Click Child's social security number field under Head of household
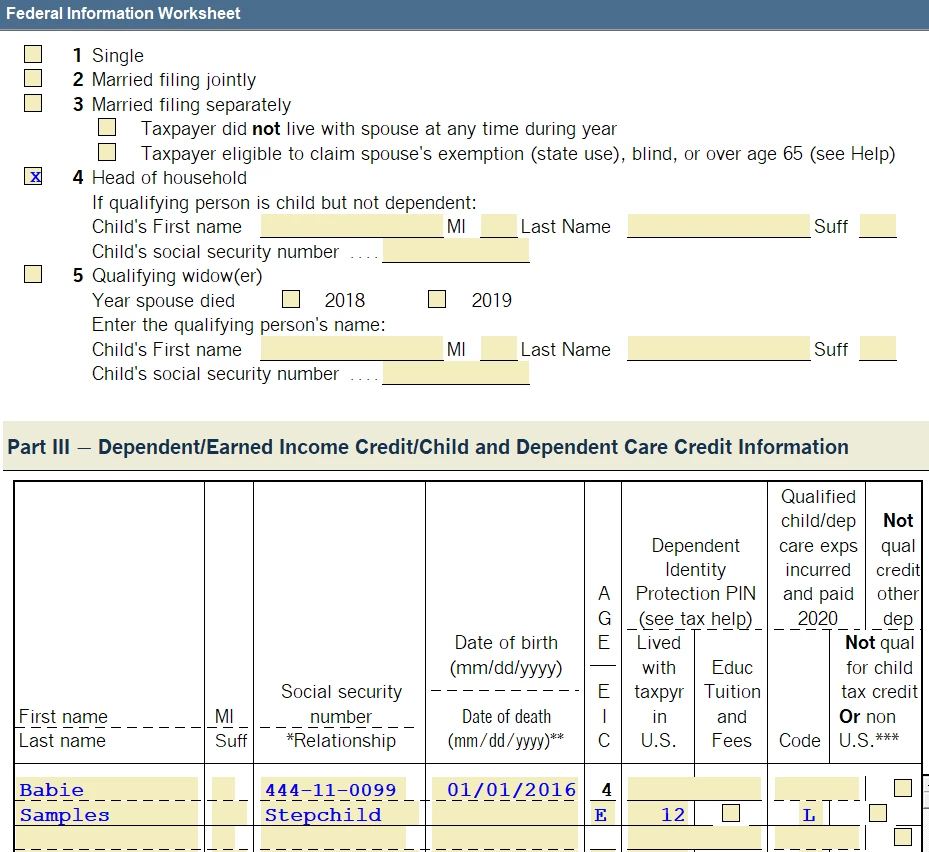This screenshot has height=852, width=929. (456, 251)
